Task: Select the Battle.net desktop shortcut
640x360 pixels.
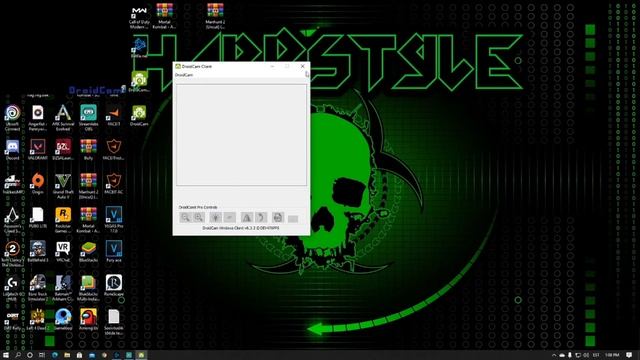Action: coord(139,48)
